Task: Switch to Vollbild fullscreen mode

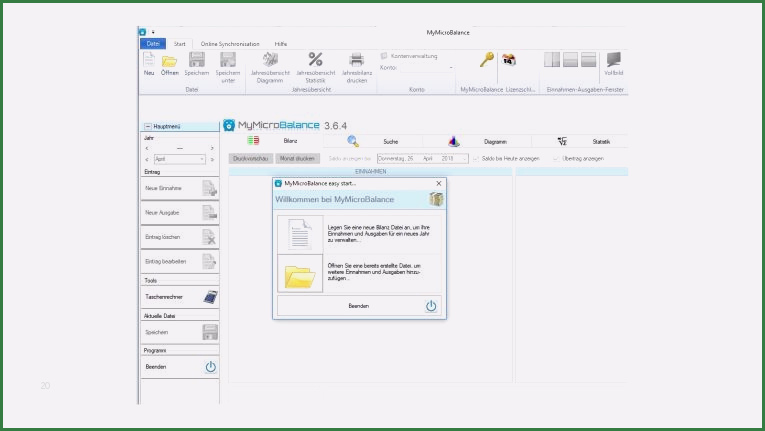Action: click(x=613, y=64)
